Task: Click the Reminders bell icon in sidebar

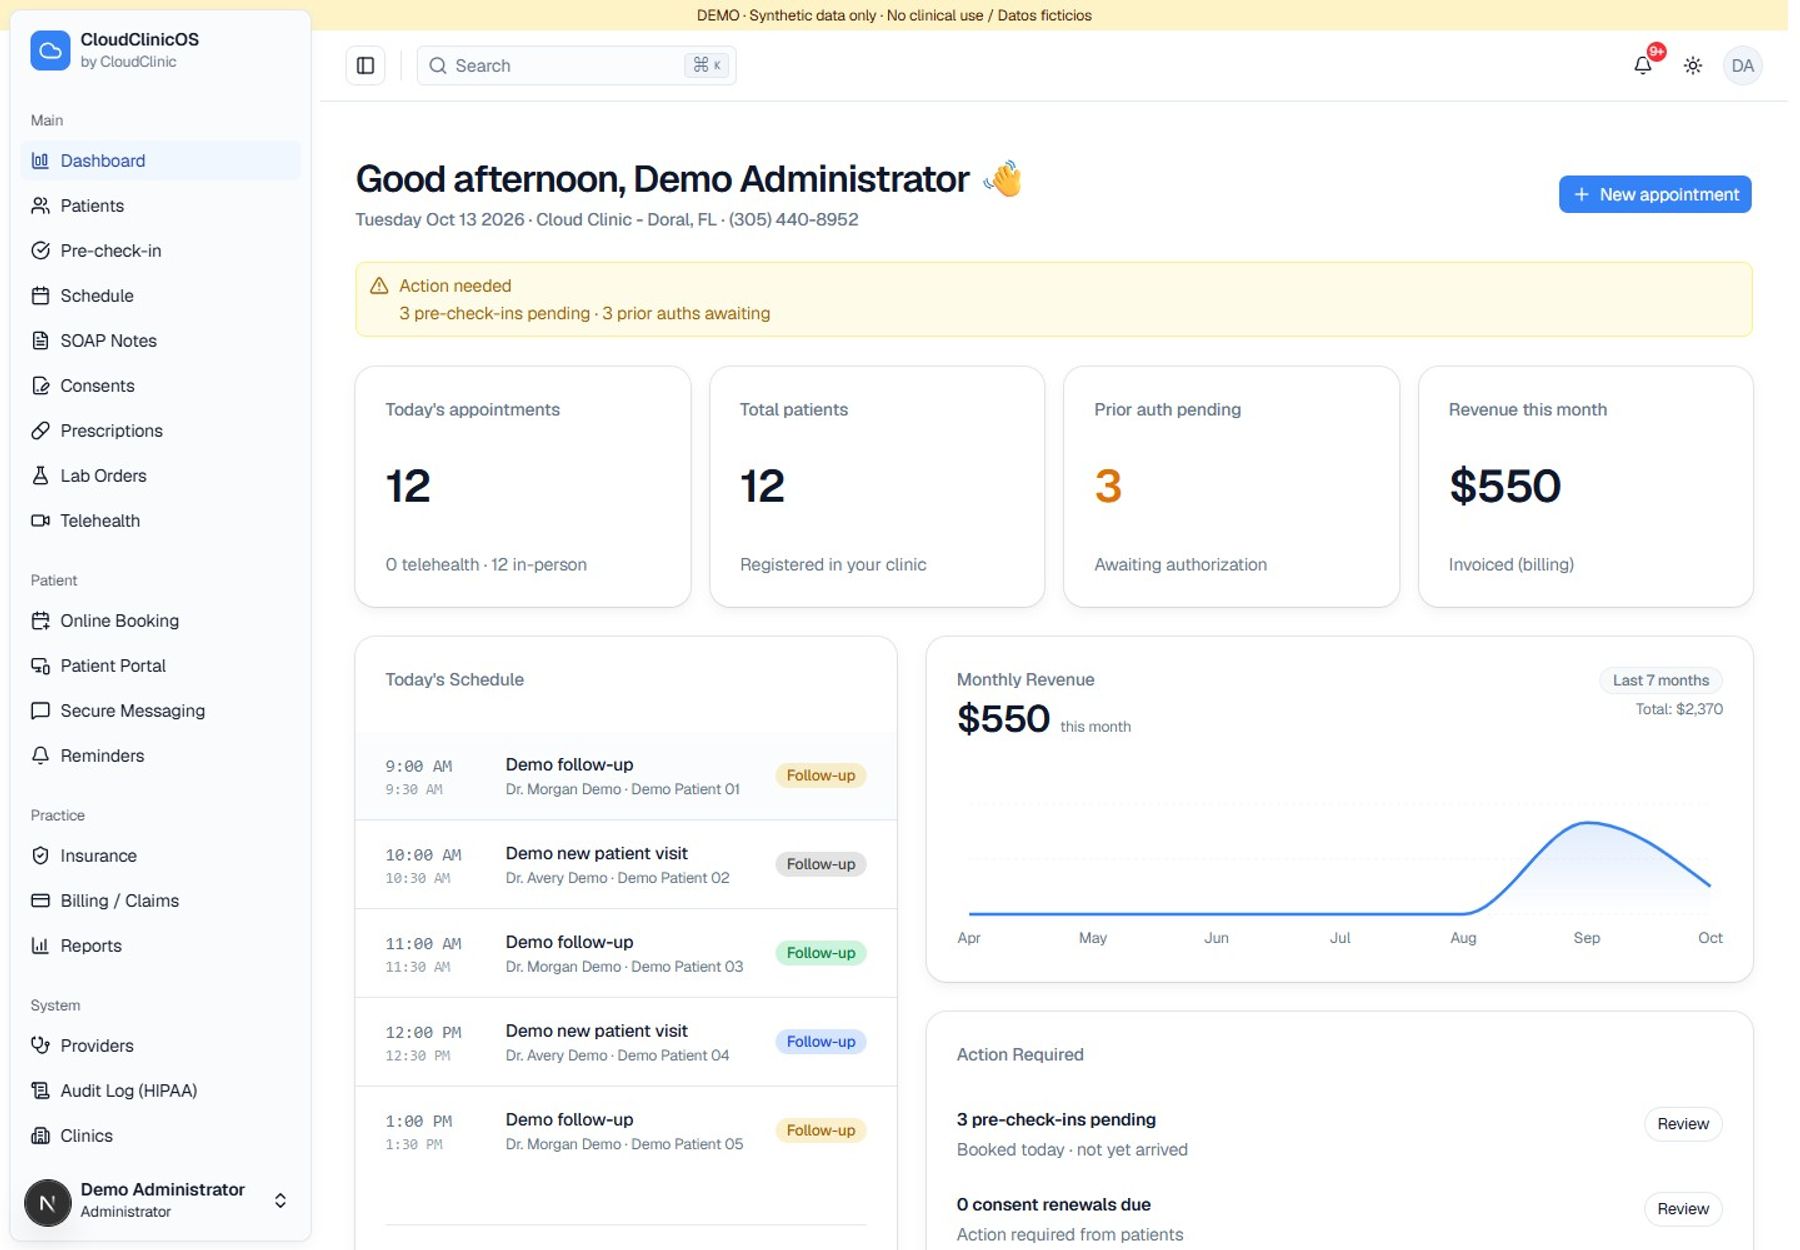Action: tap(40, 755)
